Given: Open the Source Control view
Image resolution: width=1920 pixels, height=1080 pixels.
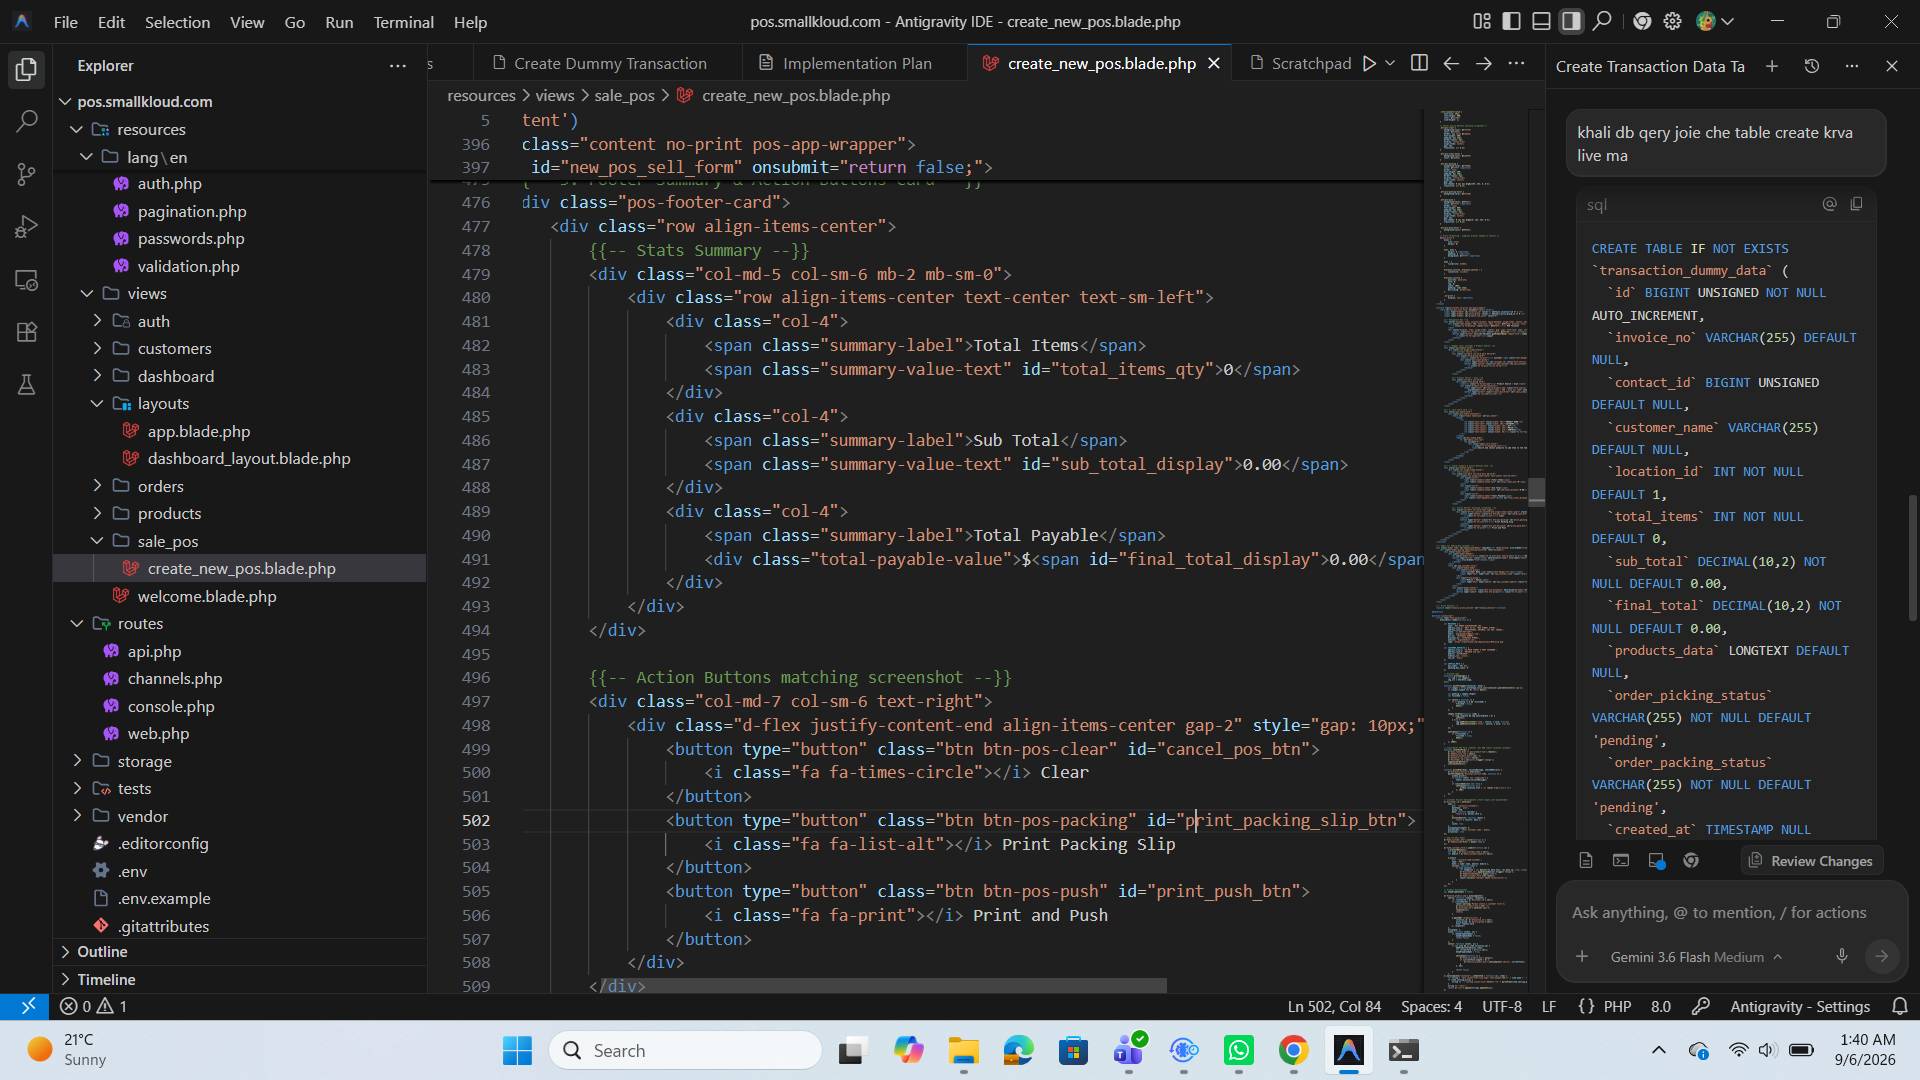Looking at the screenshot, I should click(27, 174).
